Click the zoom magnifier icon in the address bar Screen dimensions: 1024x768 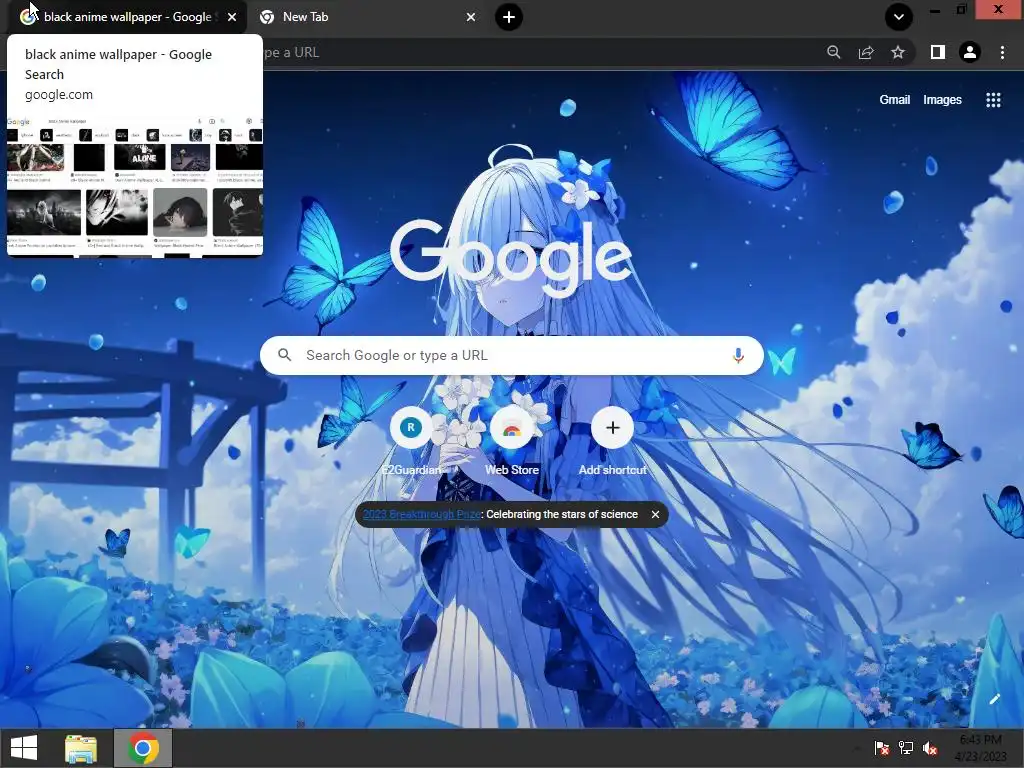(x=834, y=52)
